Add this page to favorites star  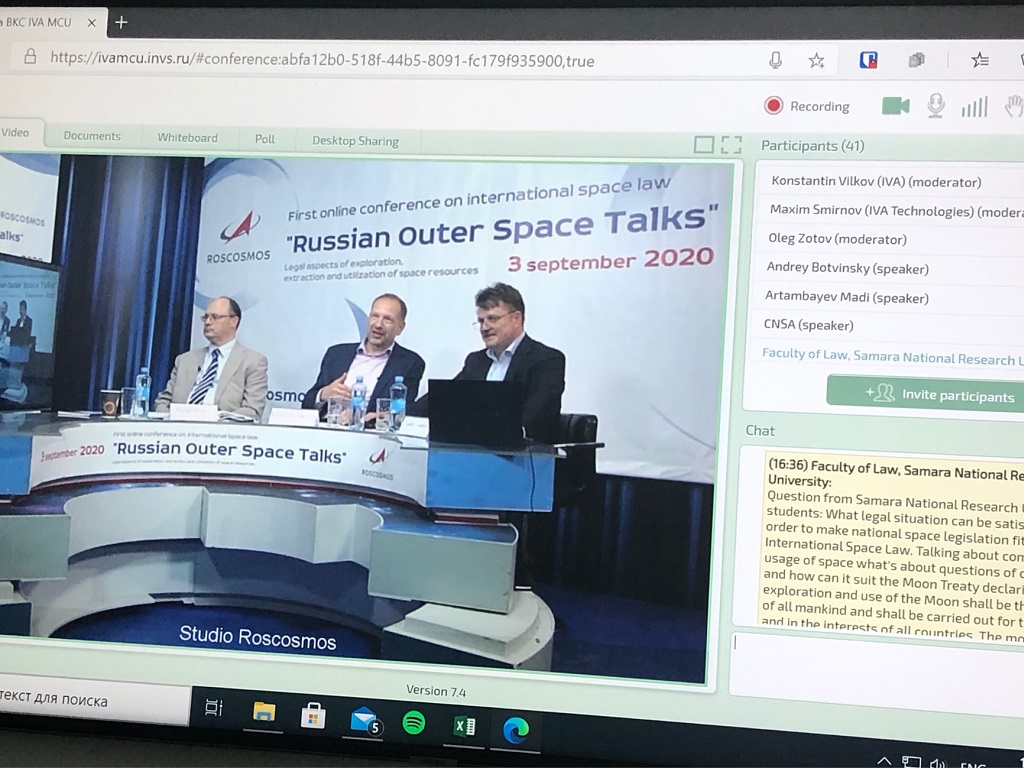[816, 61]
